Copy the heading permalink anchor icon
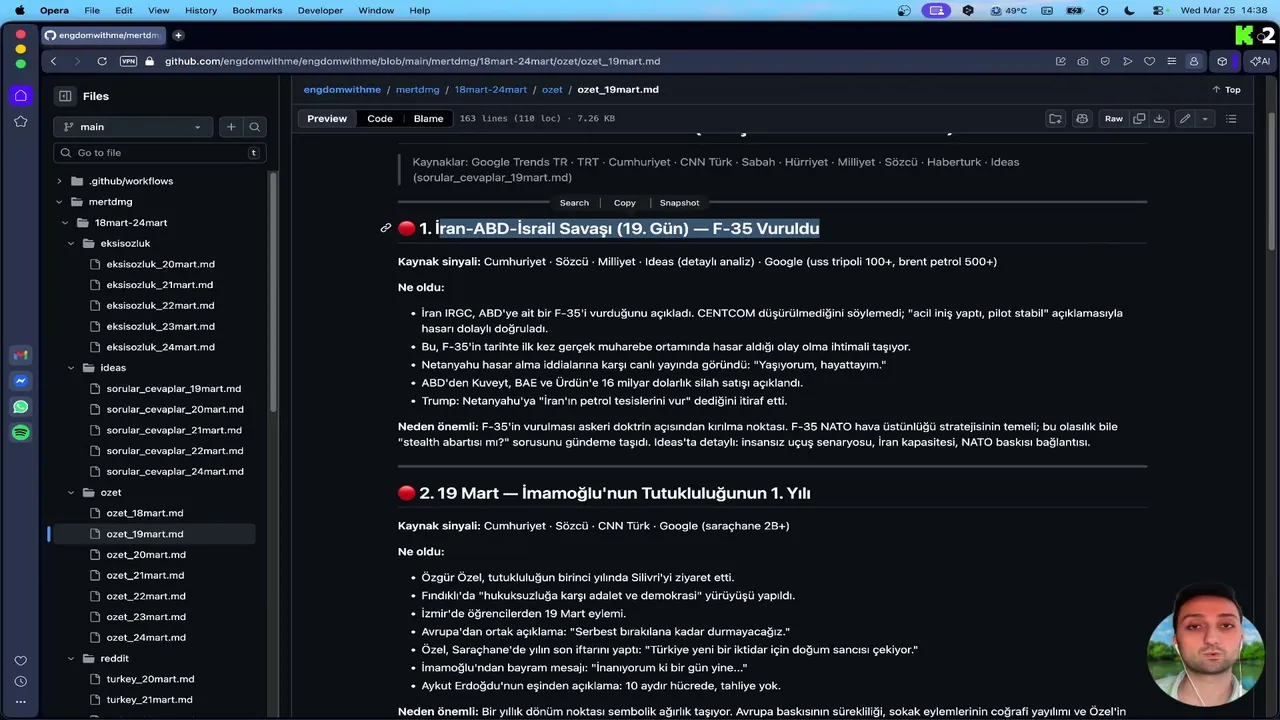The height and width of the screenshot is (720, 1280). pos(385,228)
